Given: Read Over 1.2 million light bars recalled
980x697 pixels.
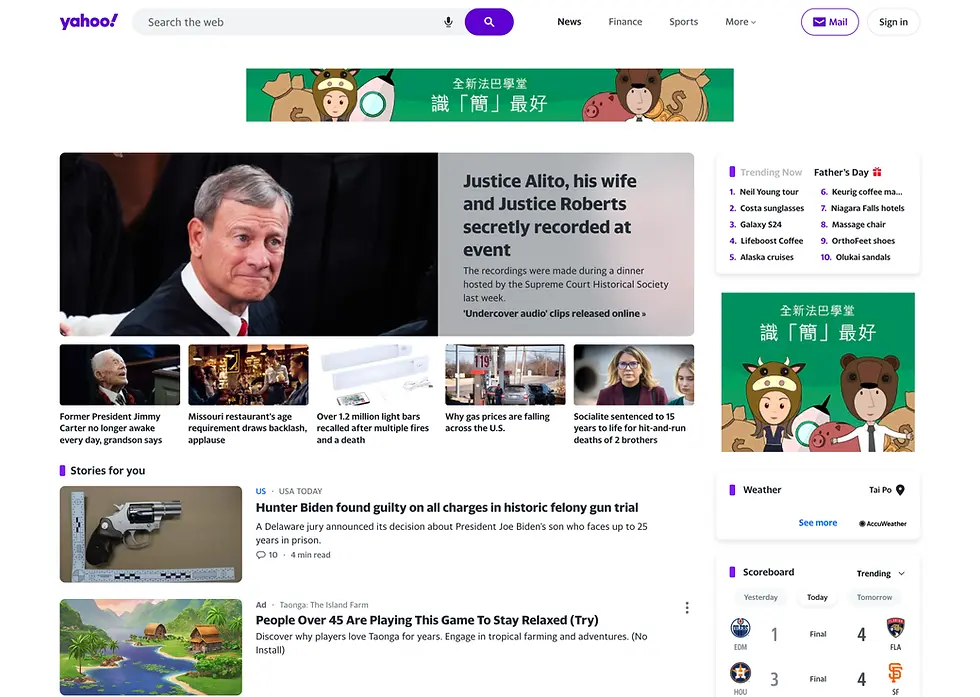Looking at the screenshot, I should [x=372, y=428].
